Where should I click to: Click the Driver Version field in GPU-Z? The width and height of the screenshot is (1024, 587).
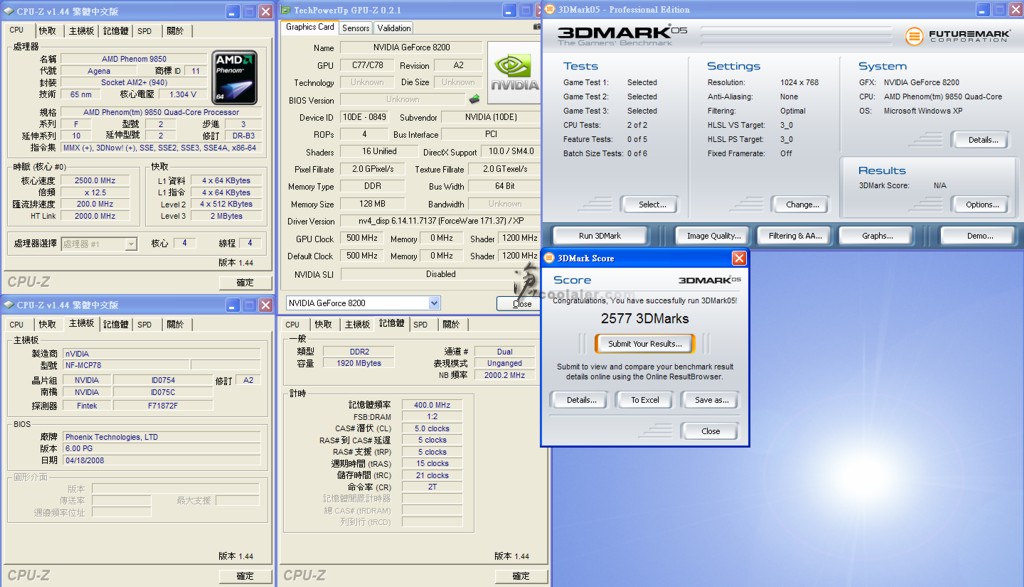(x=440, y=221)
